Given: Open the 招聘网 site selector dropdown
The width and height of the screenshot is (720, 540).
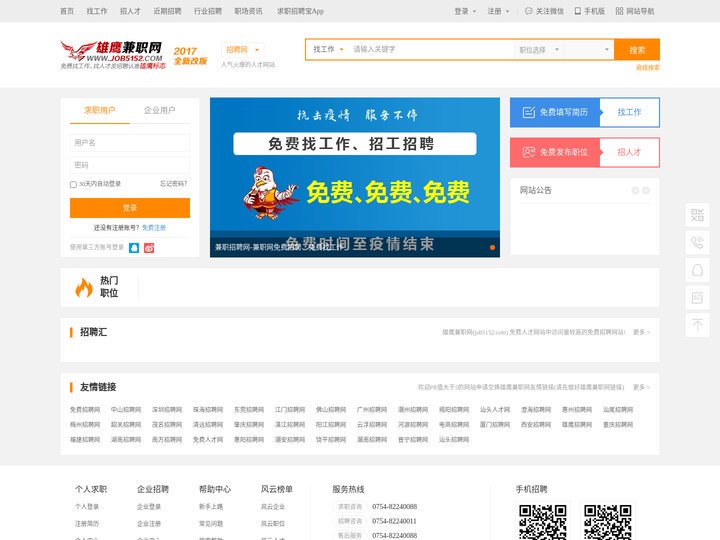Looking at the screenshot, I should (242, 50).
